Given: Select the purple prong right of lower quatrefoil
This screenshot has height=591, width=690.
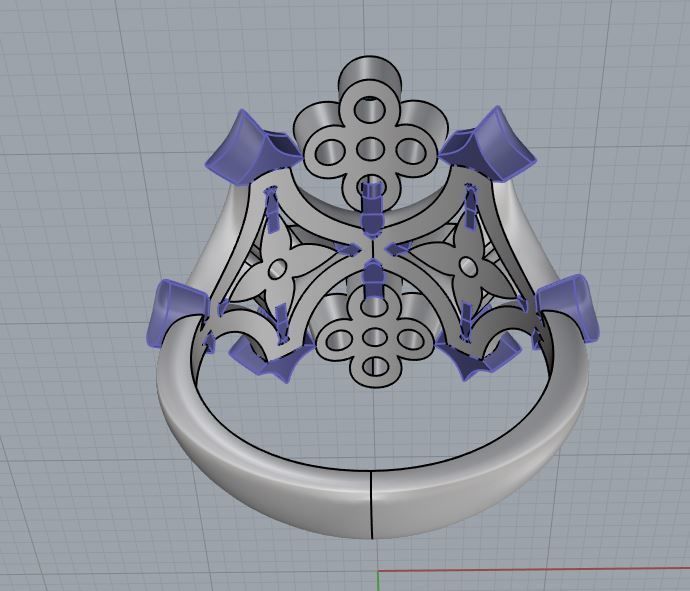Looking at the screenshot, I should tap(477, 356).
